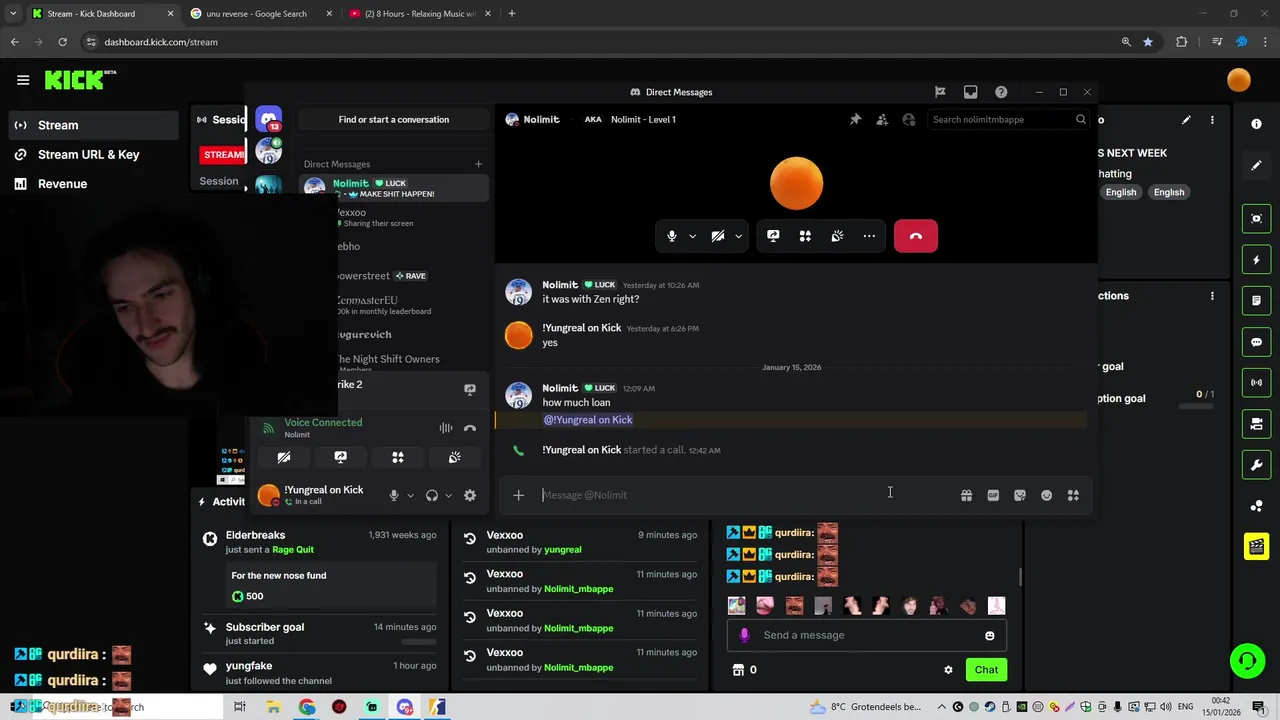1280x720 pixels.
Task: Add friends to DM icon
Action: coord(882,119)
